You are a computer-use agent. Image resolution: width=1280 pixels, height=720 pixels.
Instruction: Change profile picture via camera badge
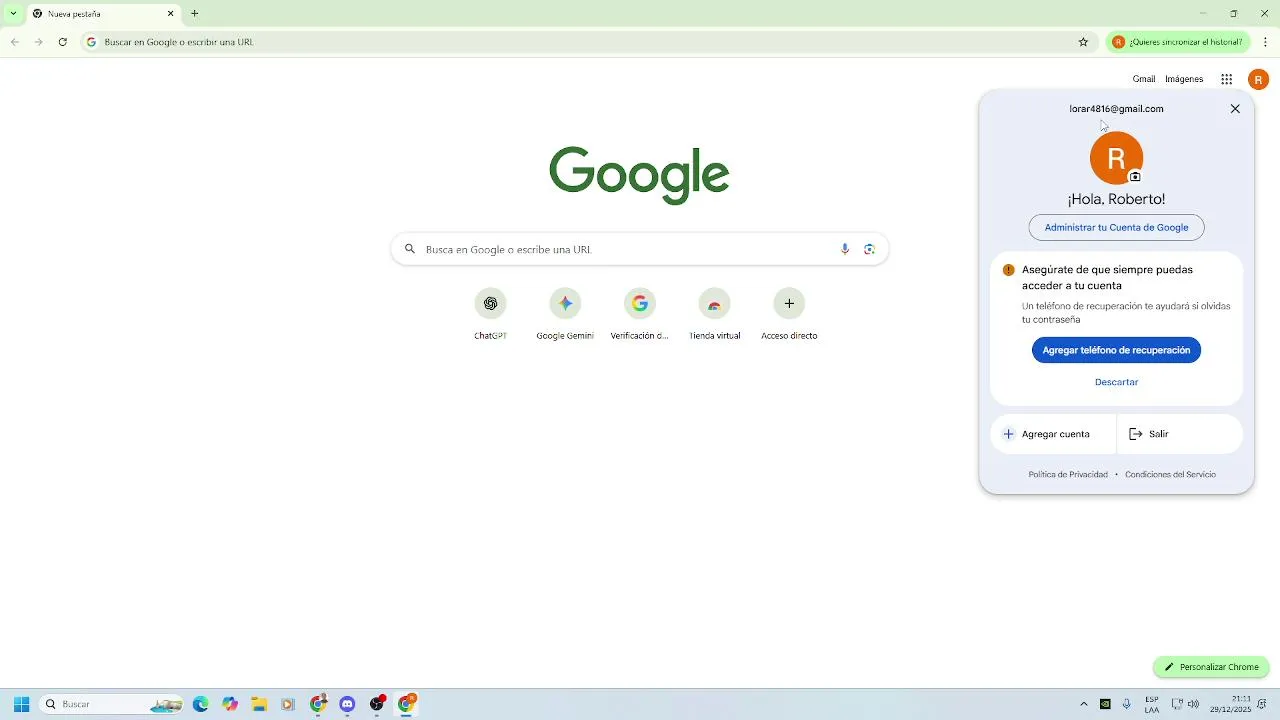(x=1135, y=177)
